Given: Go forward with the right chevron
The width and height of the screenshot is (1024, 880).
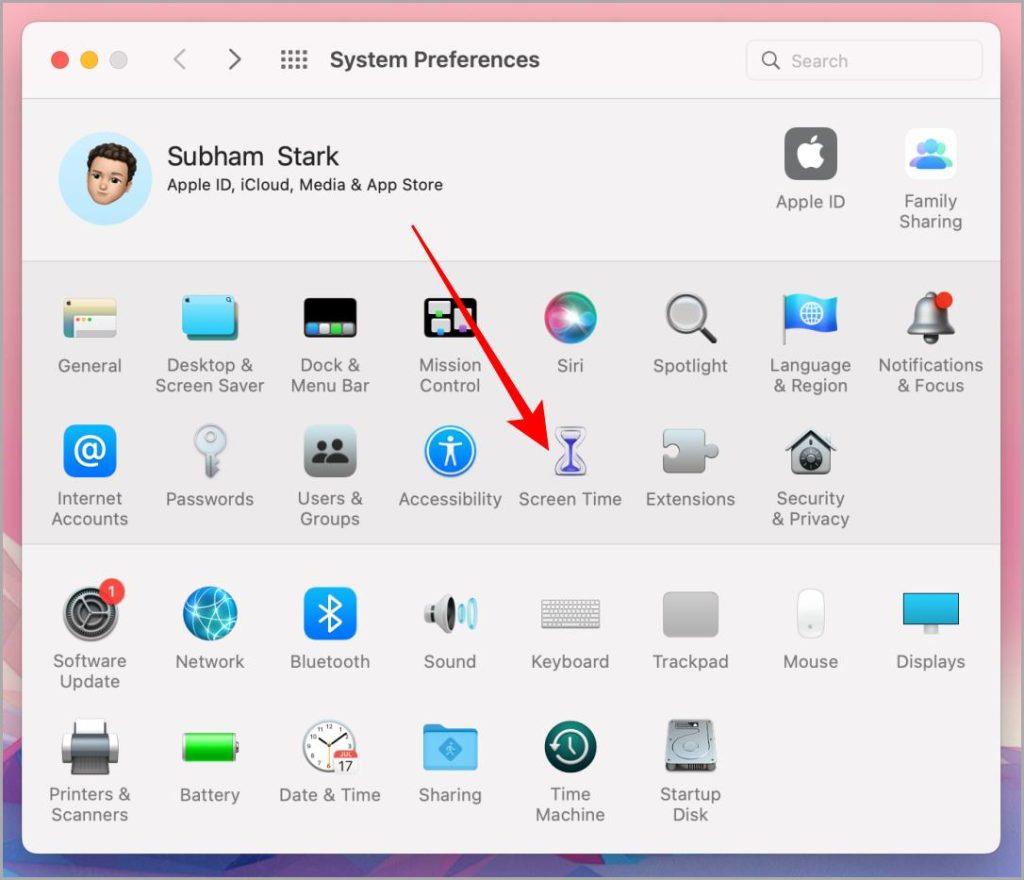Looking at the screenshot, I should coord(234,59).
